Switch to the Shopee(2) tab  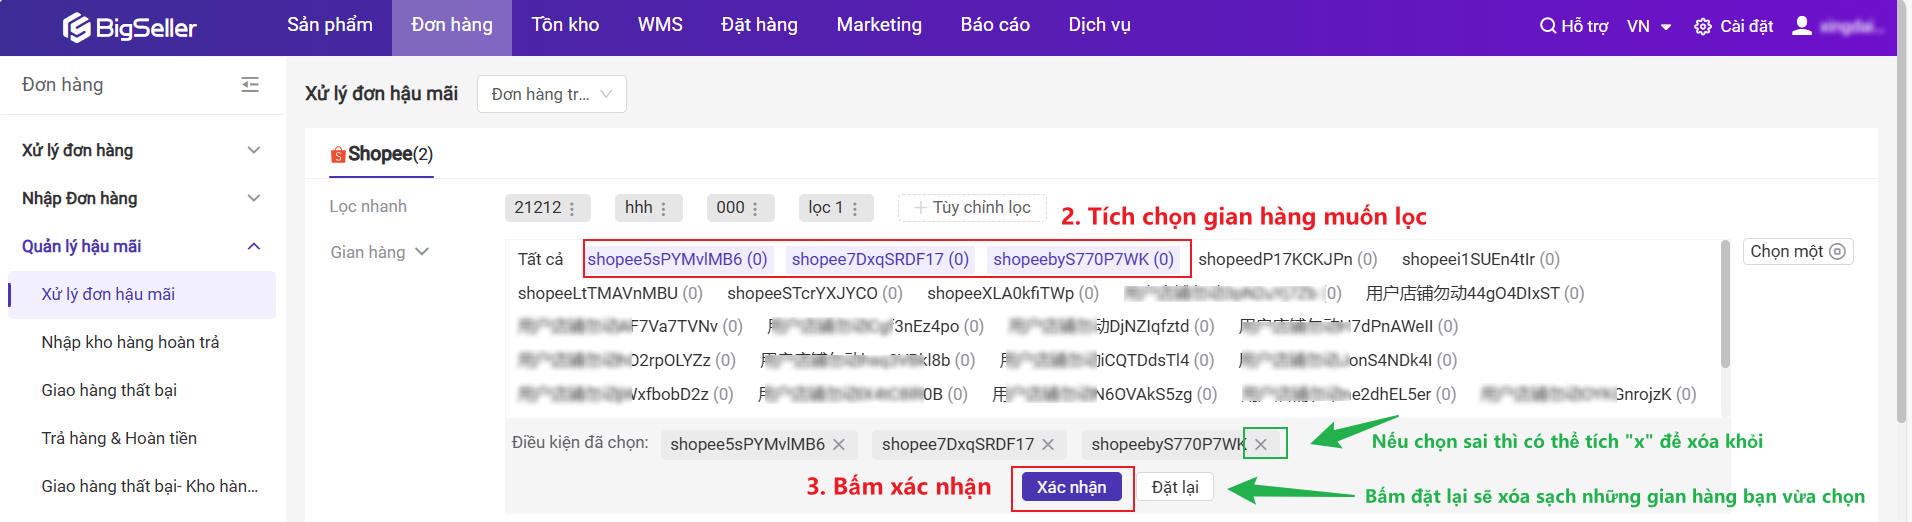[381, 154]
